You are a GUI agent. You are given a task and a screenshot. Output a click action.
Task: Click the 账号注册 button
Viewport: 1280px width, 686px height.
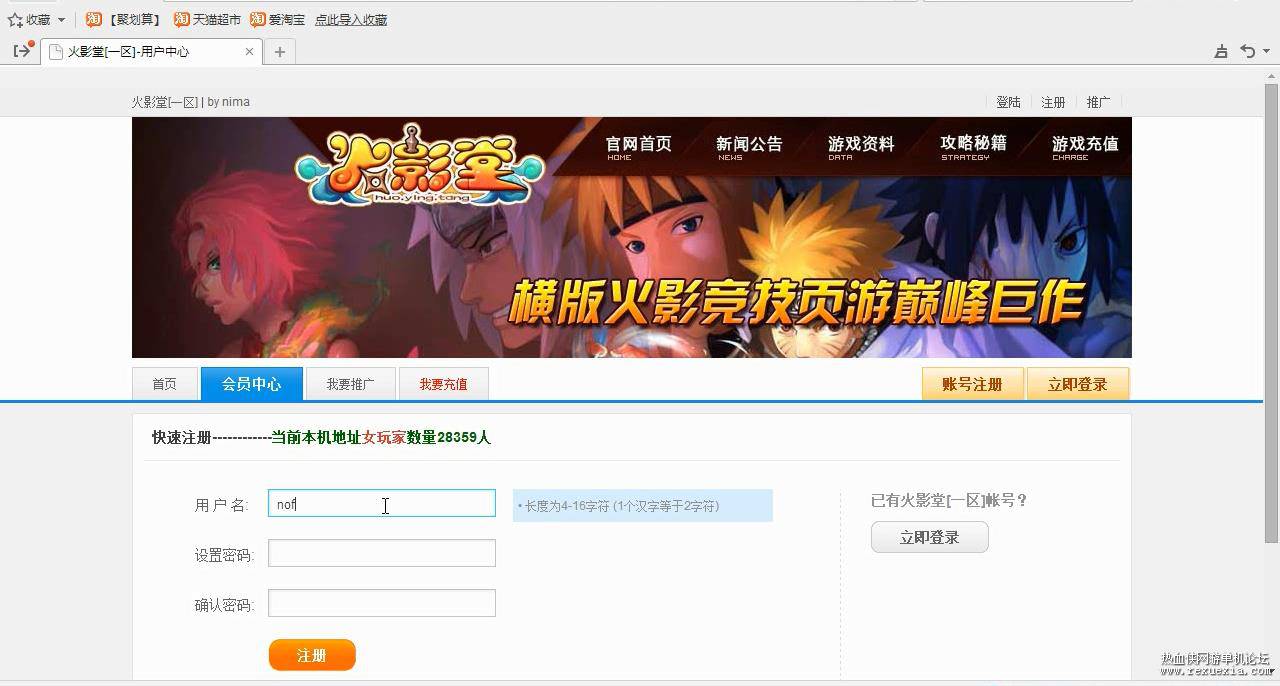pyautogui.click(x=973, y=384)
